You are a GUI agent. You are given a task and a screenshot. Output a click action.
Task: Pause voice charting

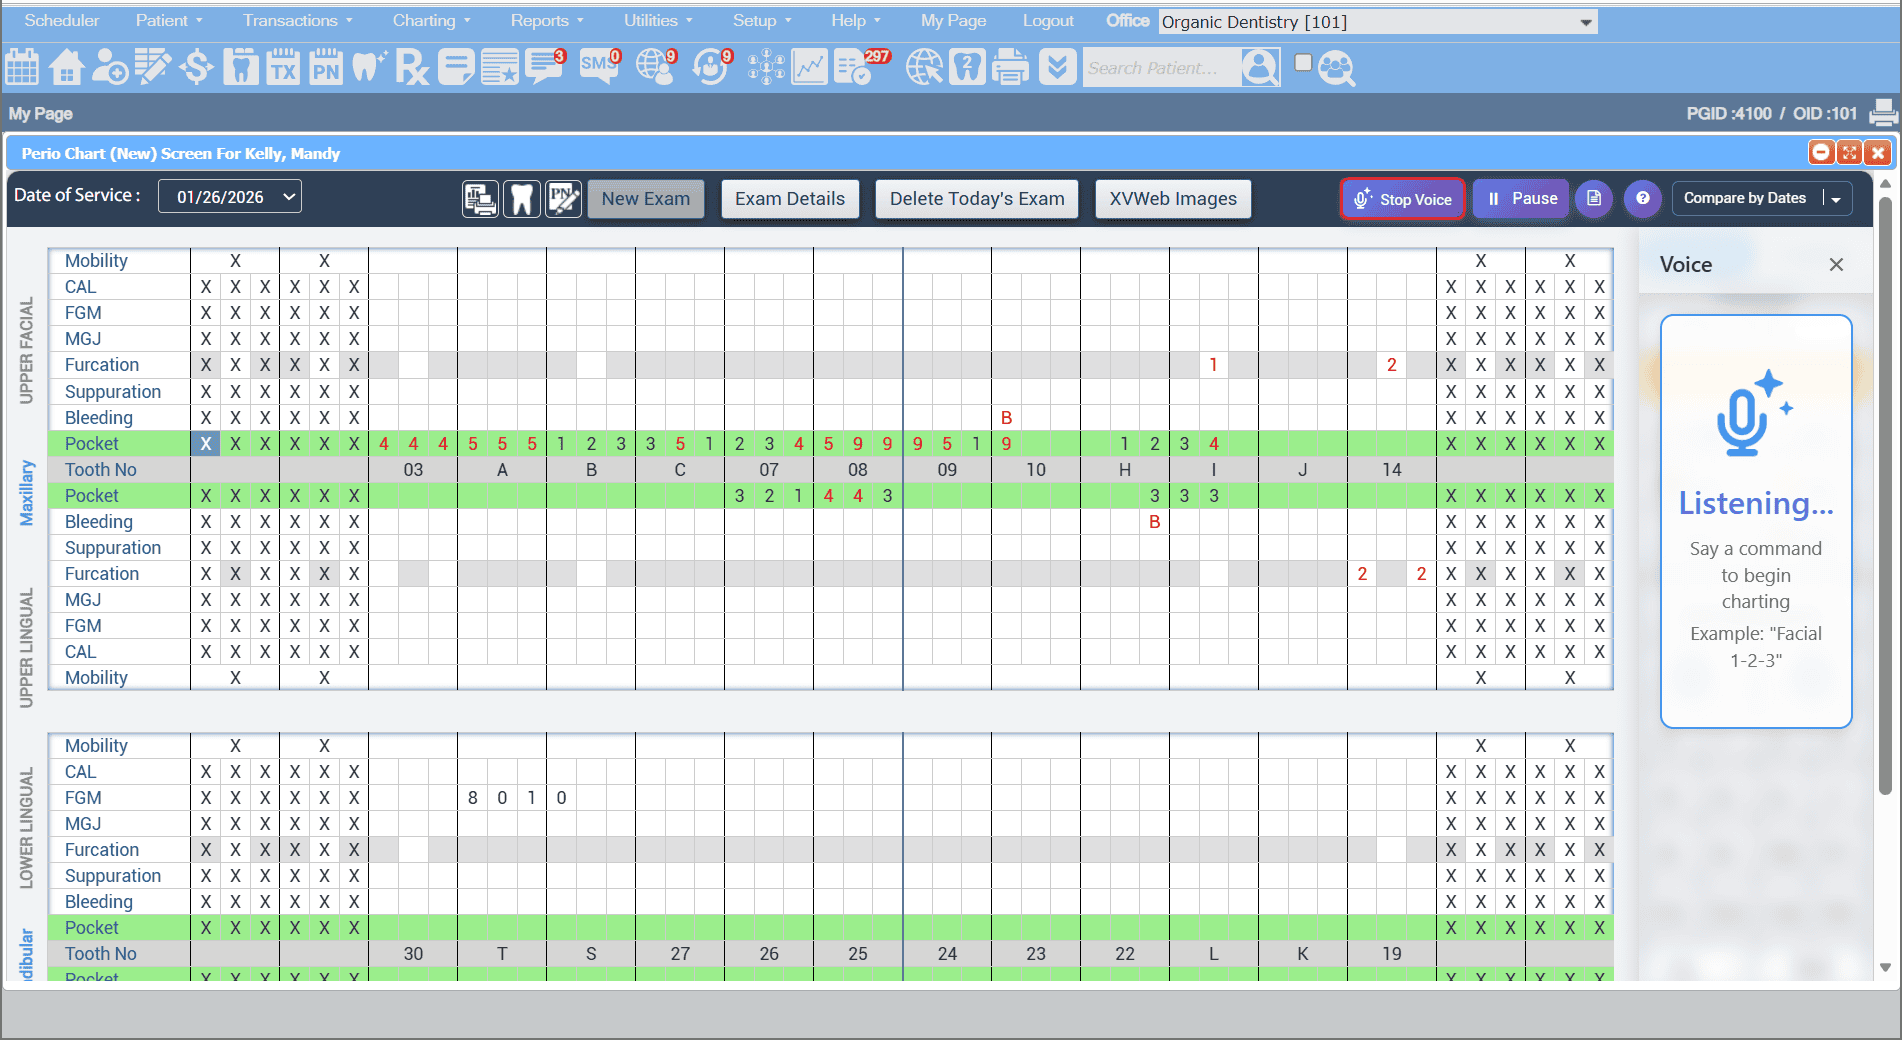coord(1521,199)
